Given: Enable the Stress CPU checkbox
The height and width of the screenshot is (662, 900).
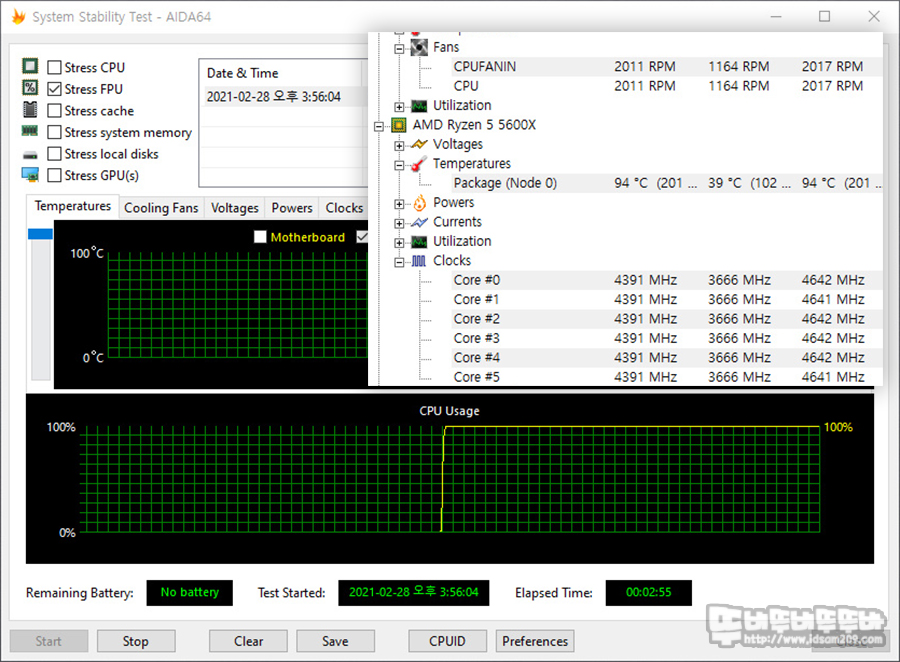Looking at the screenshot, I should point(55,68).
